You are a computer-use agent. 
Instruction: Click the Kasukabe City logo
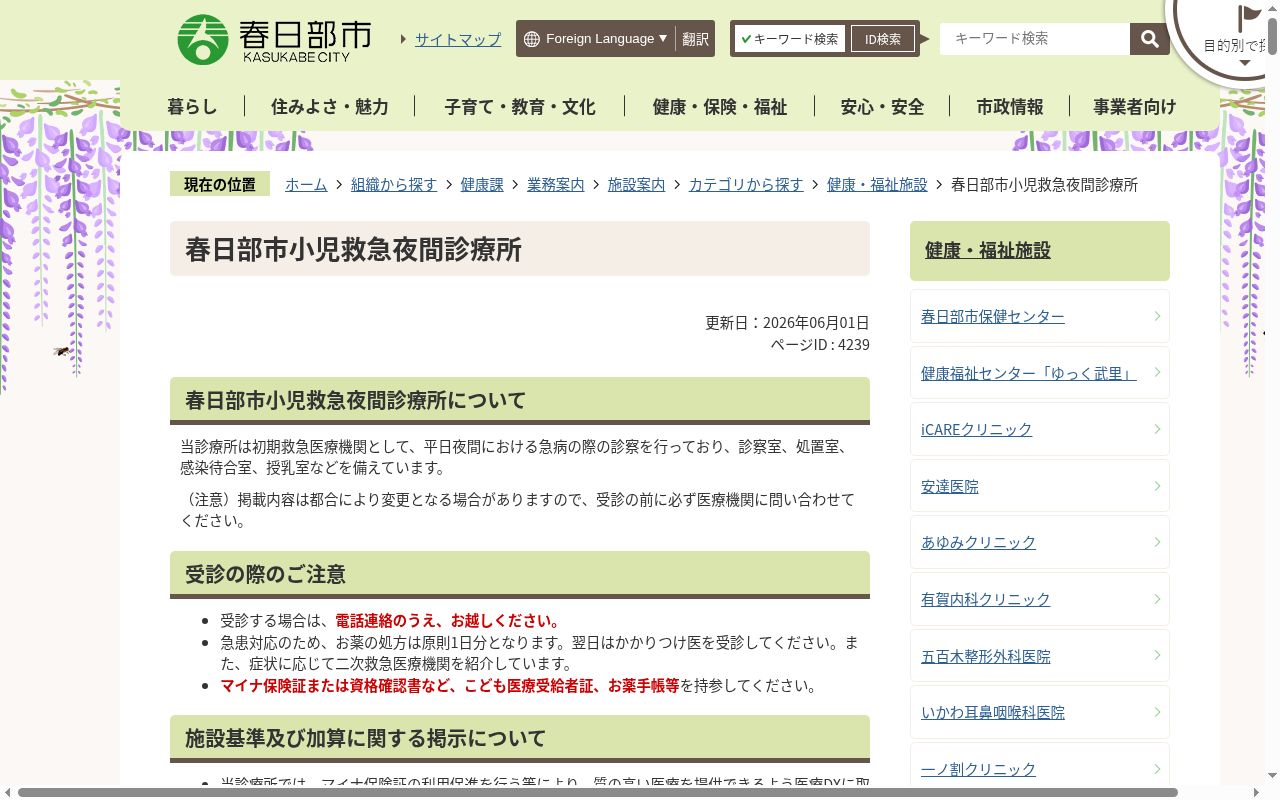[x=274, y=39]
